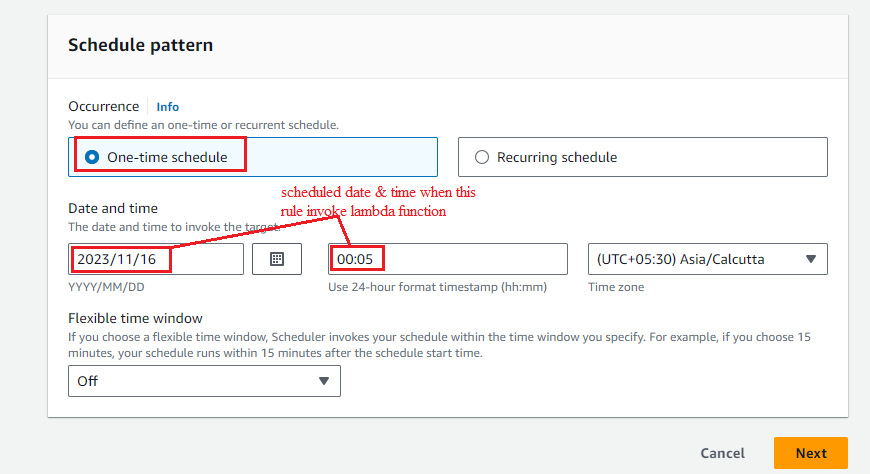Click the time field showing 00:05
870x474 pixels.
point(448,259)
